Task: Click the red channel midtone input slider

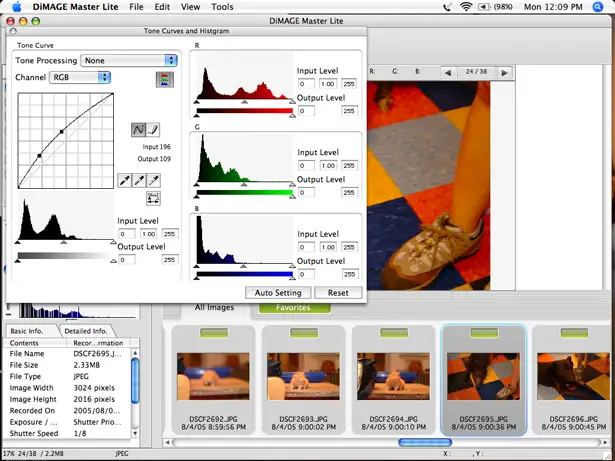Action: [244, 102]
